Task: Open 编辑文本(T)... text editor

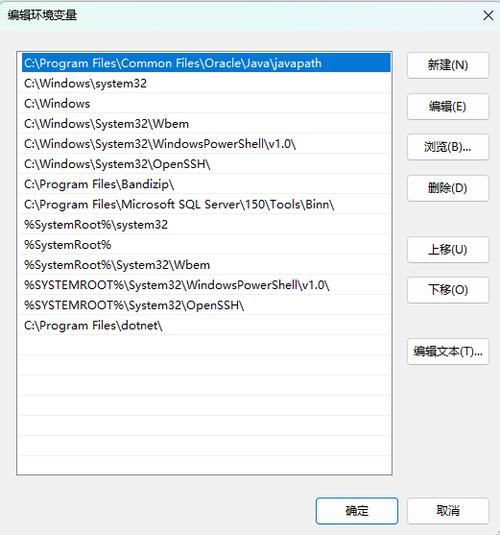Action: (448, 351)
